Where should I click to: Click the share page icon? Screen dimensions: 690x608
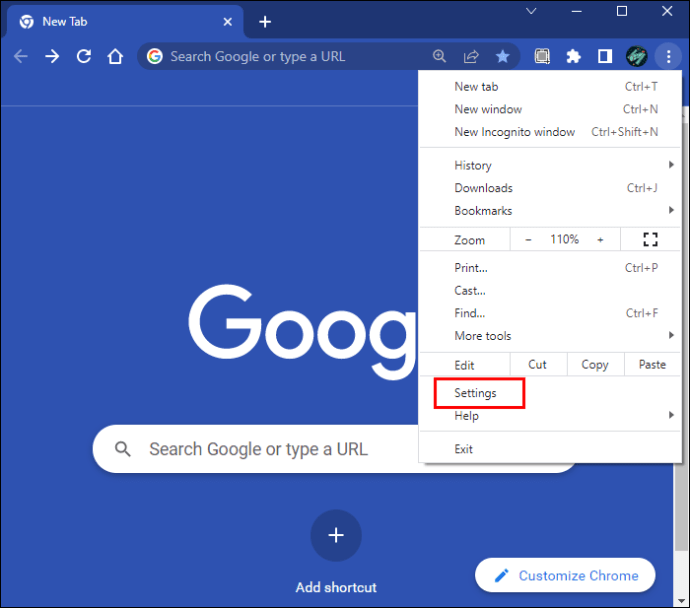click(471, 56)
